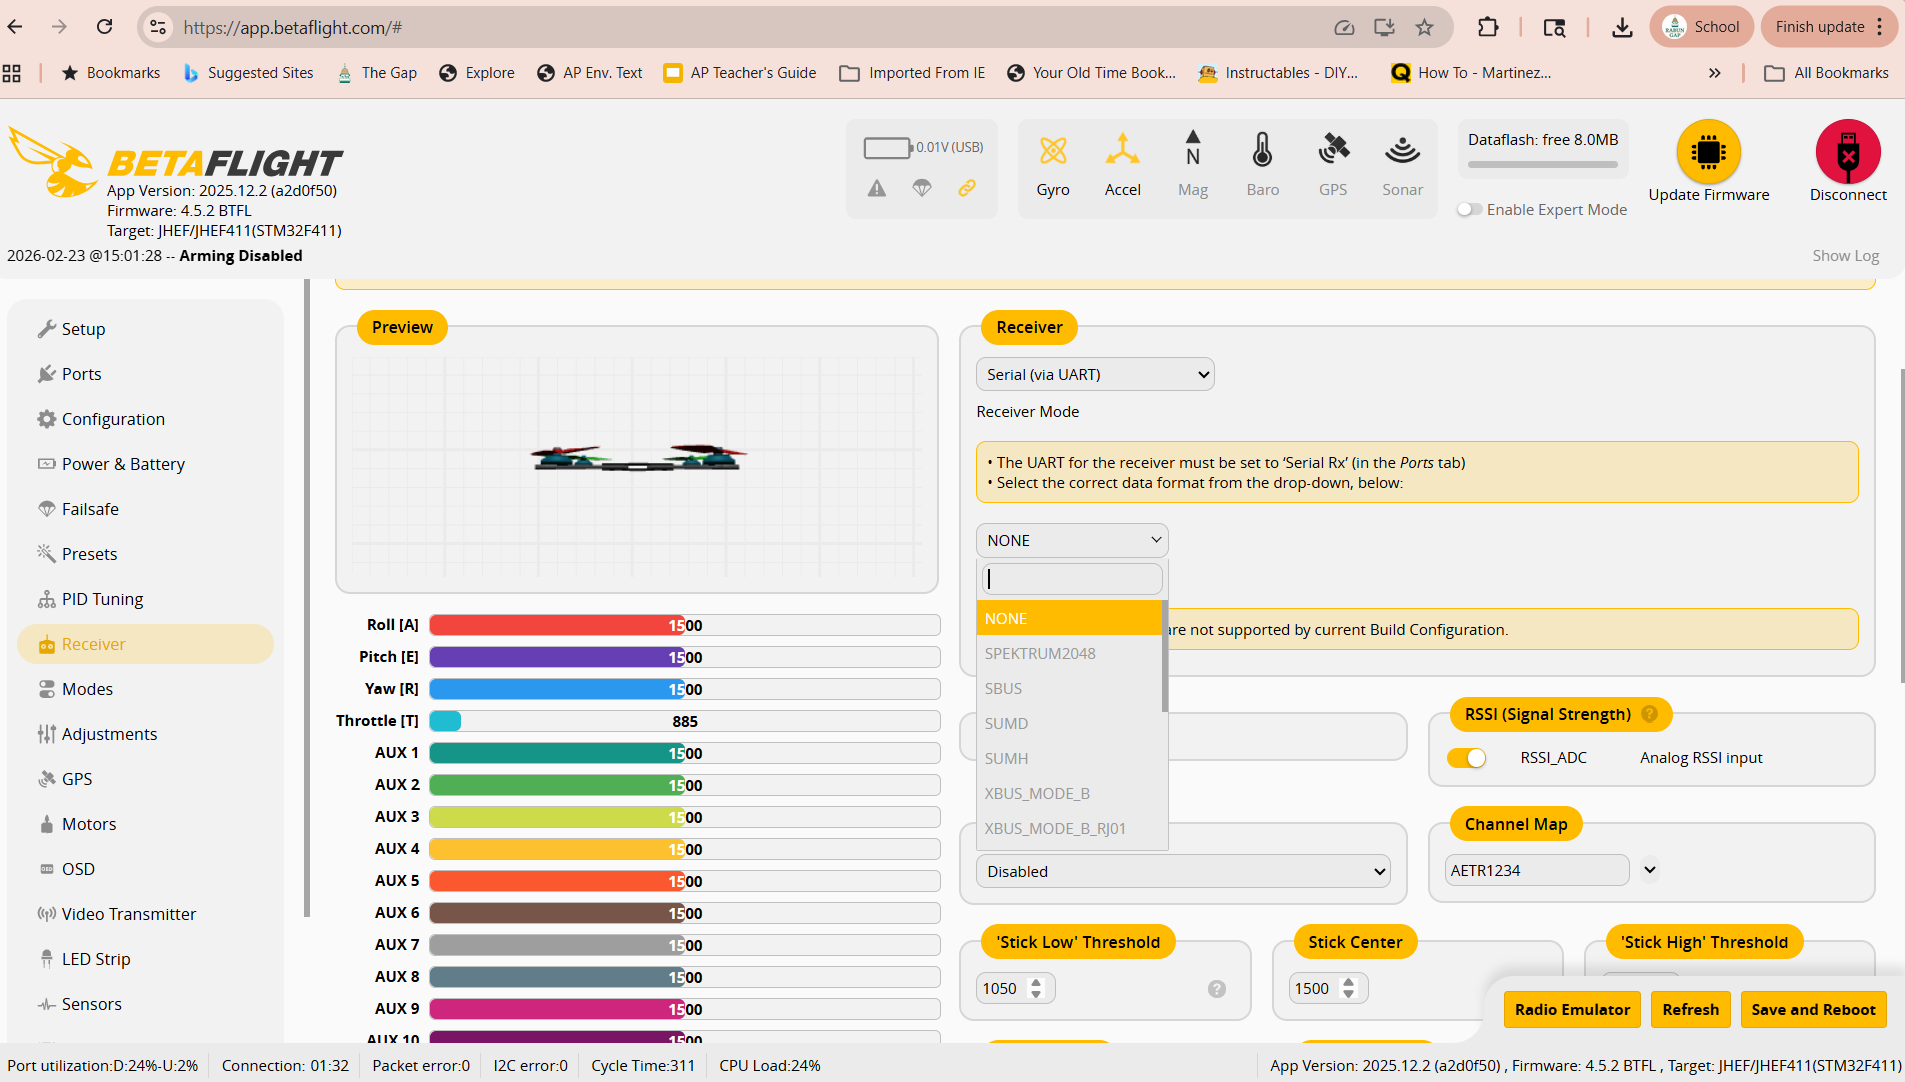Click the Save and Reboot button
The image size is (1905, 1082).
tap(1813, 1009)
